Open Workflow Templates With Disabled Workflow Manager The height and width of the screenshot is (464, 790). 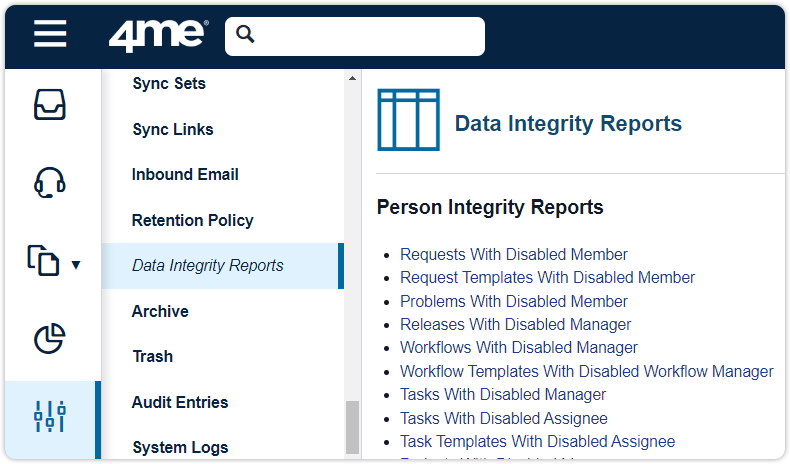click(587, 371)
